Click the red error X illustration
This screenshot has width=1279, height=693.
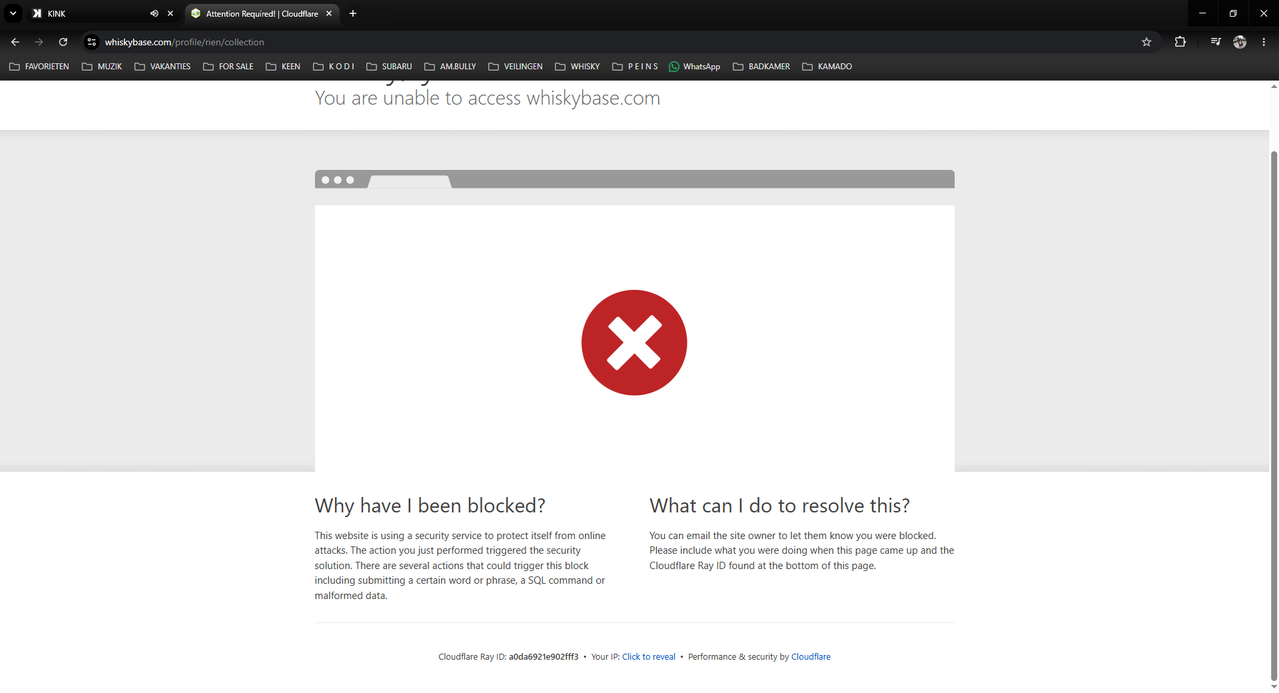634,342
